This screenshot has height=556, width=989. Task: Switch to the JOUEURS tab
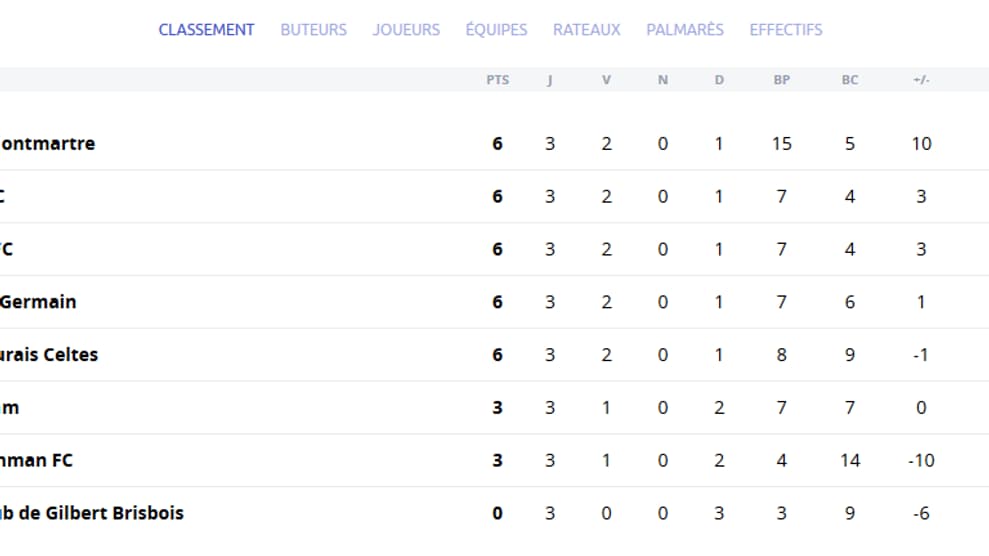(x=406, y=30)
